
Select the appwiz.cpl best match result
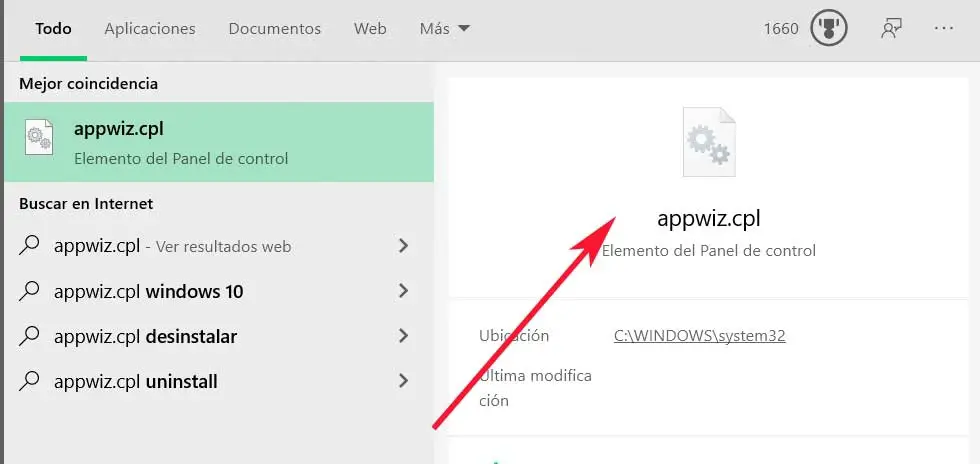click(219, 142)
